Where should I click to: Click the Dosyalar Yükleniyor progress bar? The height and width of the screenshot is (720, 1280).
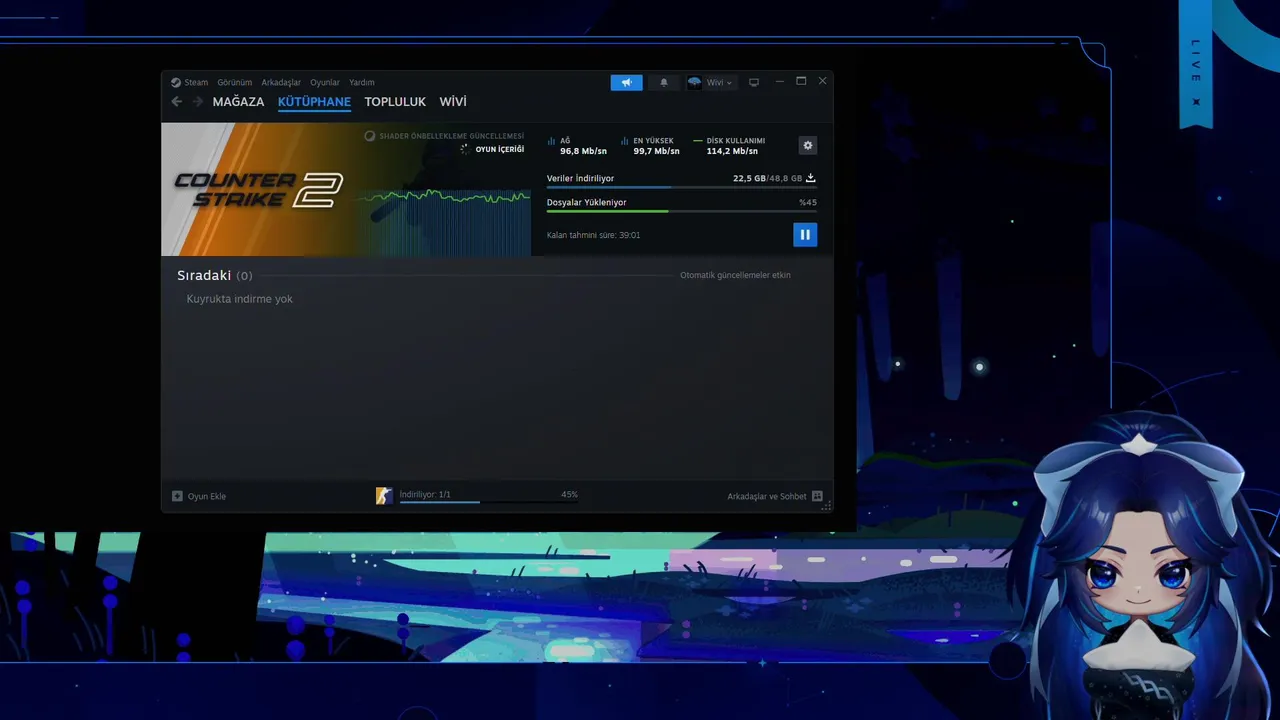682,211
